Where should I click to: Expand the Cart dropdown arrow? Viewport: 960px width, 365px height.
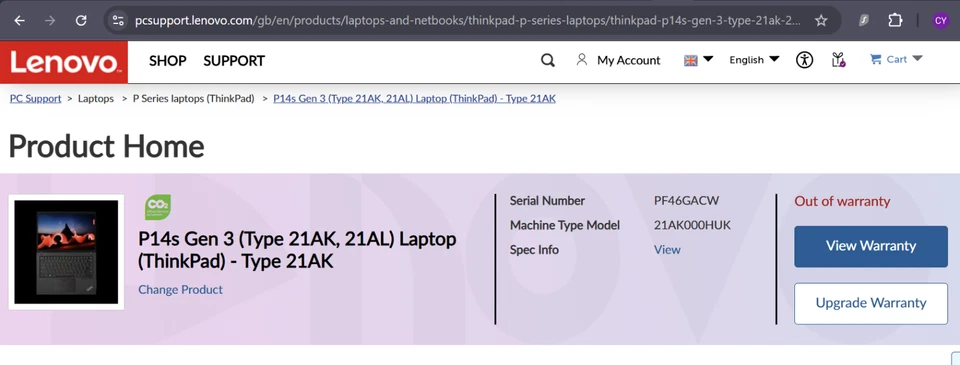point(917,59)
